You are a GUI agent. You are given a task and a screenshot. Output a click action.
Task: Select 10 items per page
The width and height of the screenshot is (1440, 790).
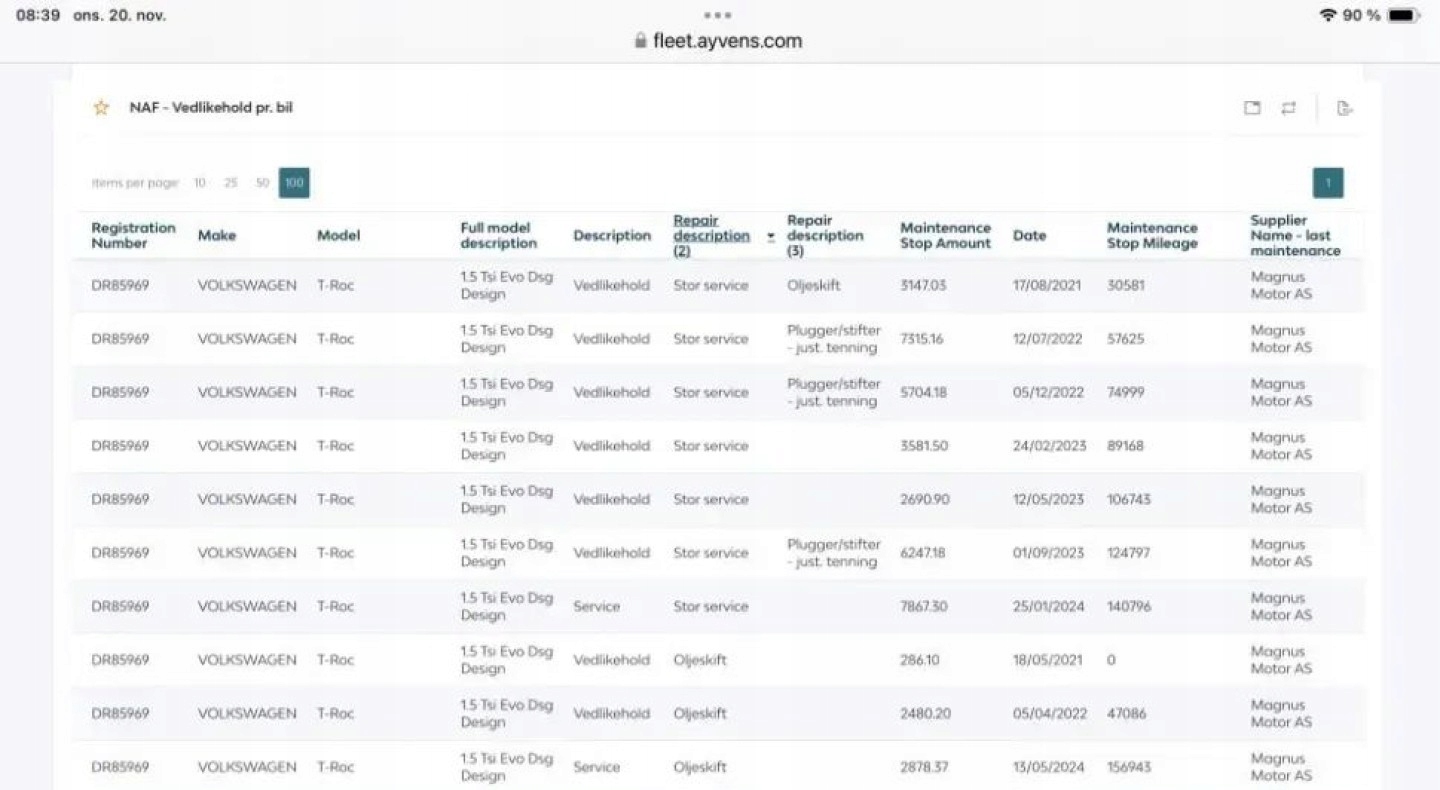(200, 183)
